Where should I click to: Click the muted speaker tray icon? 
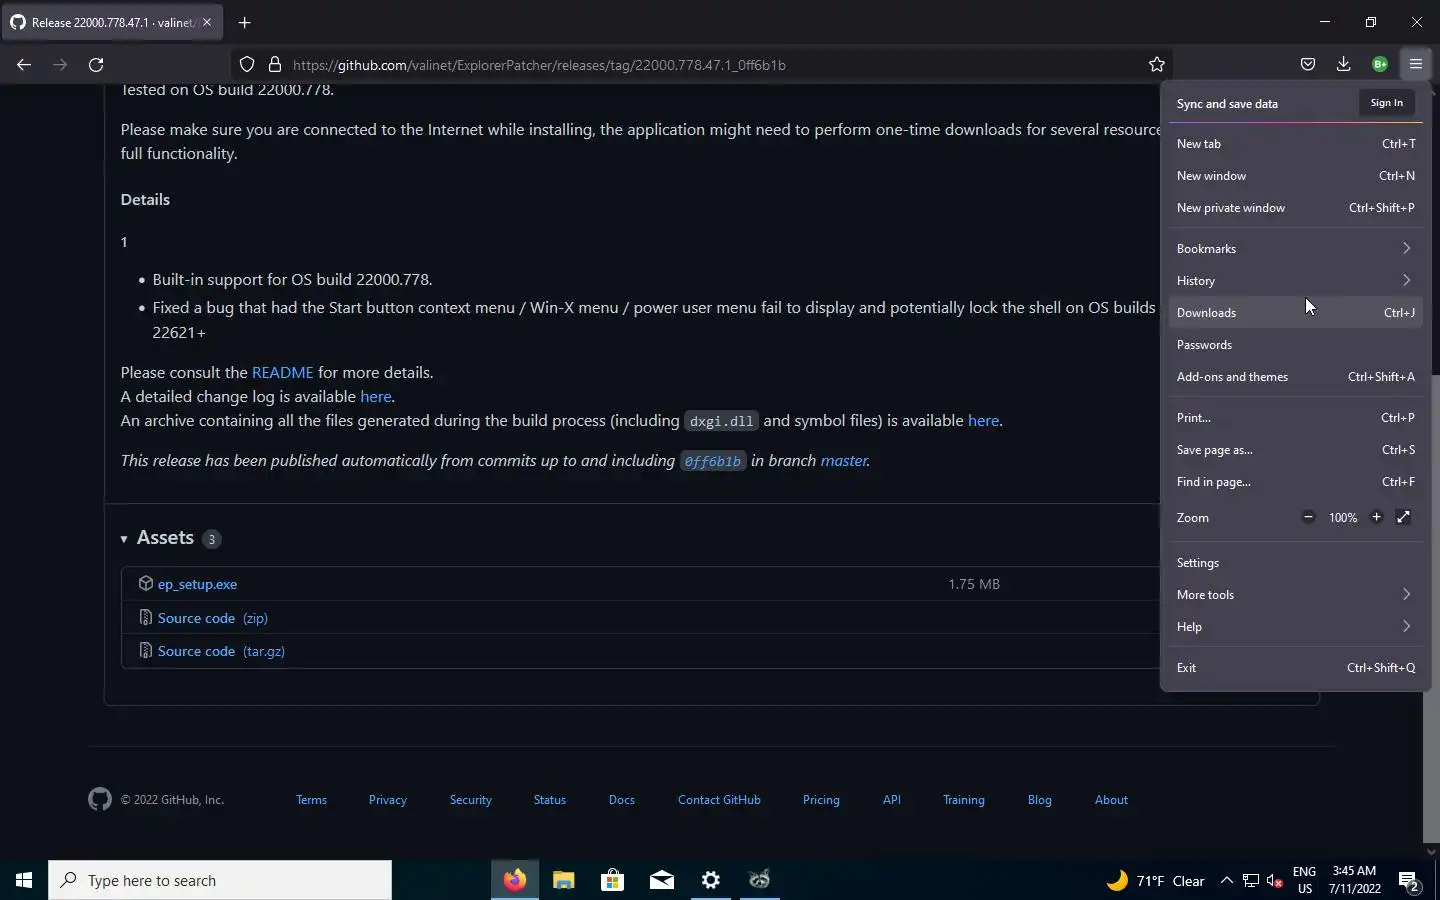coord(1275,881)
